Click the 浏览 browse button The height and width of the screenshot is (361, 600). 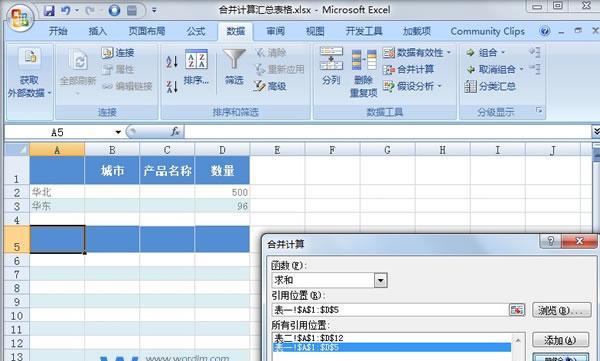[561, 310]
